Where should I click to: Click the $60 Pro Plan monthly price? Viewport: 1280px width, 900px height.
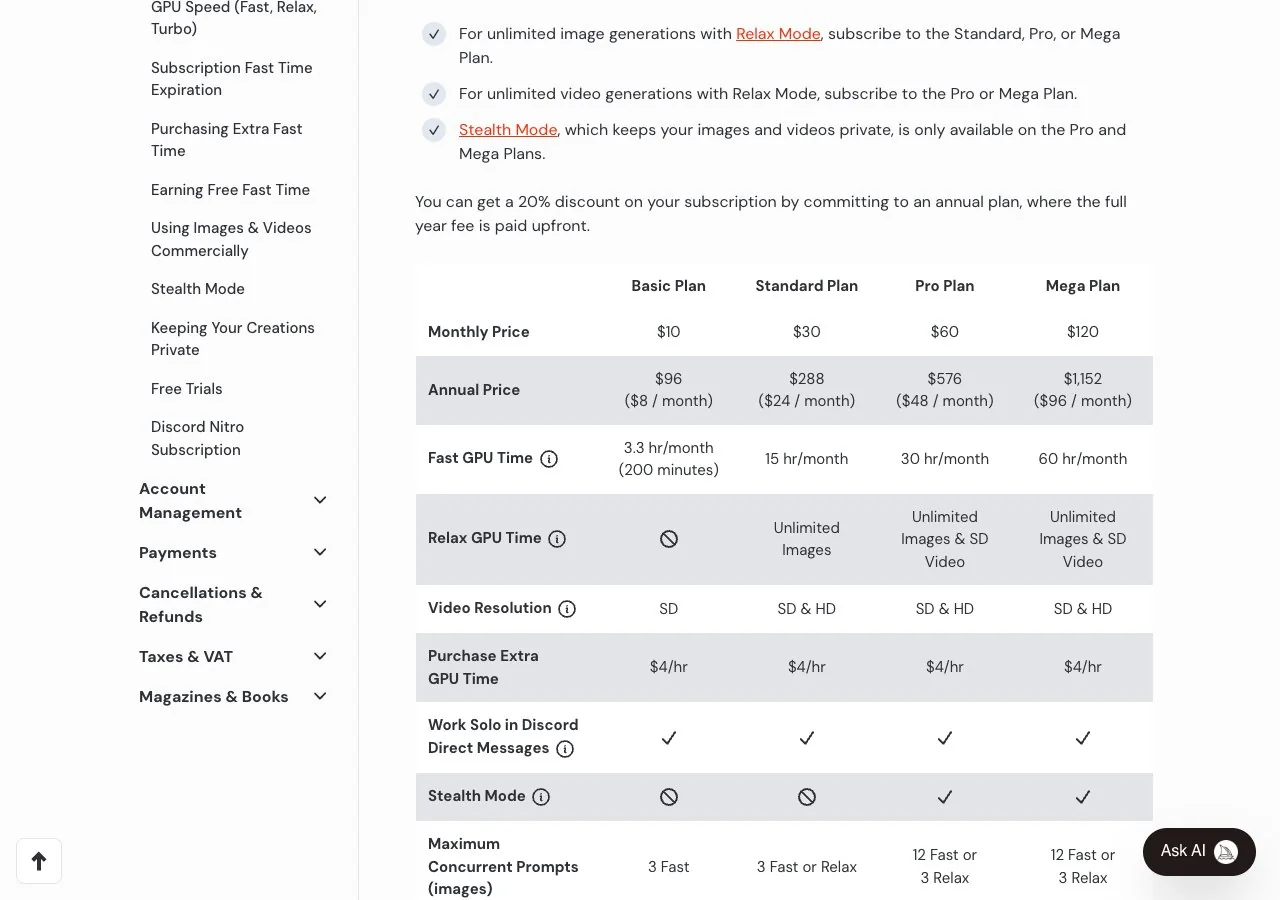945,332
